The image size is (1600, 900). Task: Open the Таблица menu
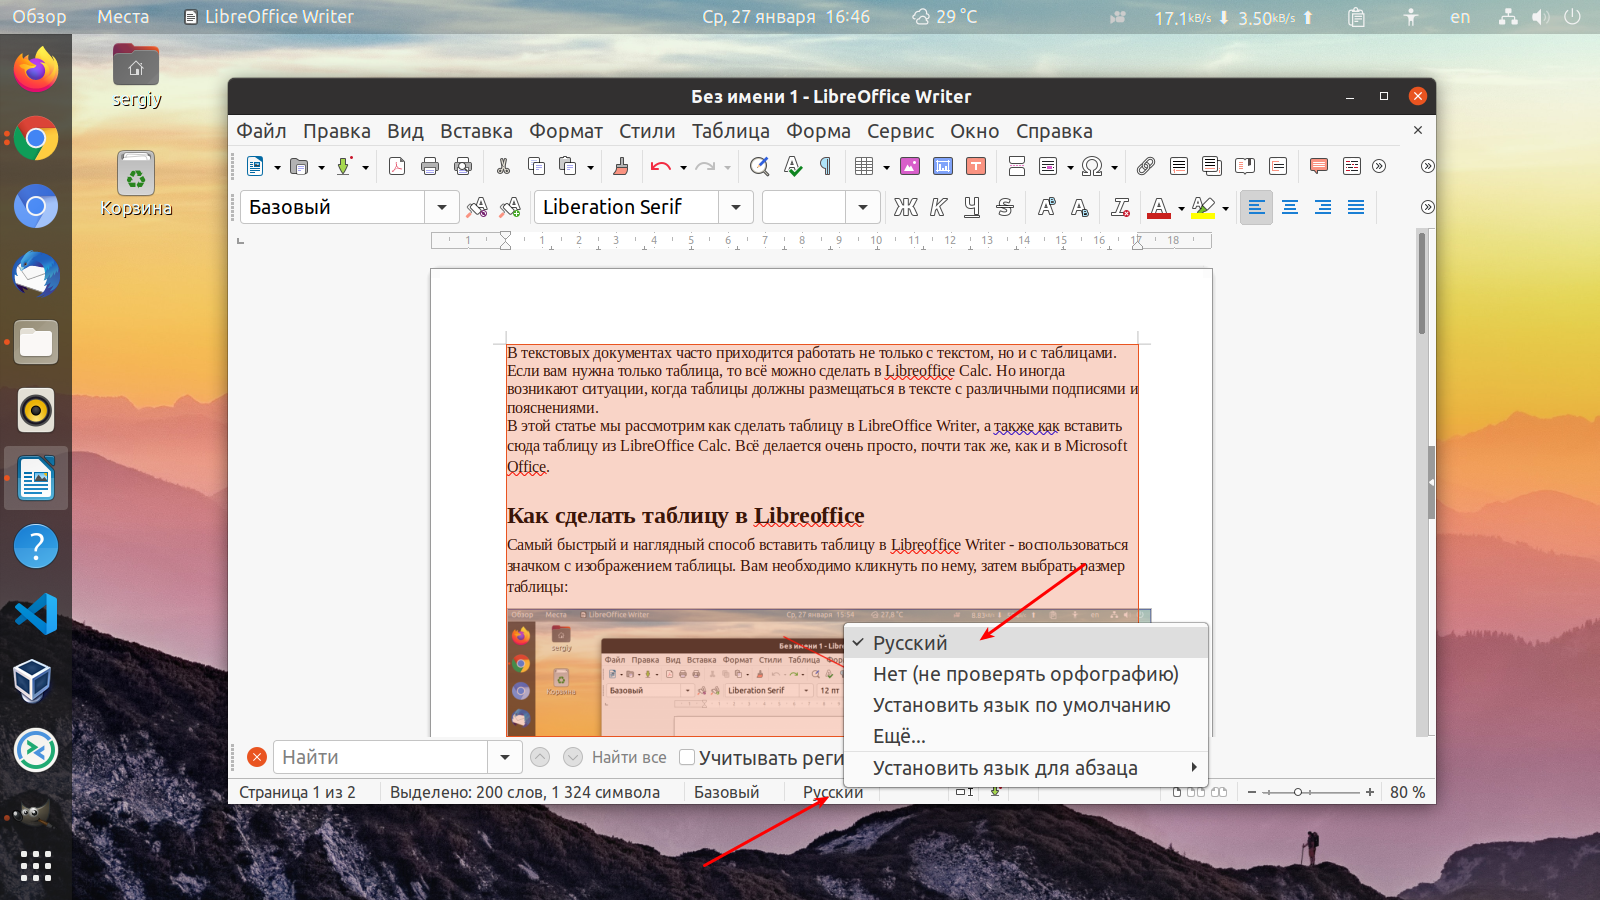click(731, 131)
